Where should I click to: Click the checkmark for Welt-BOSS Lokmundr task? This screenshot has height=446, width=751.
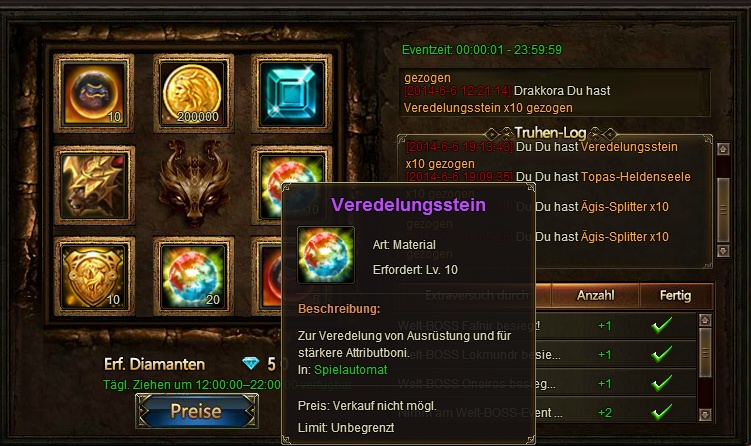(661, 355)
